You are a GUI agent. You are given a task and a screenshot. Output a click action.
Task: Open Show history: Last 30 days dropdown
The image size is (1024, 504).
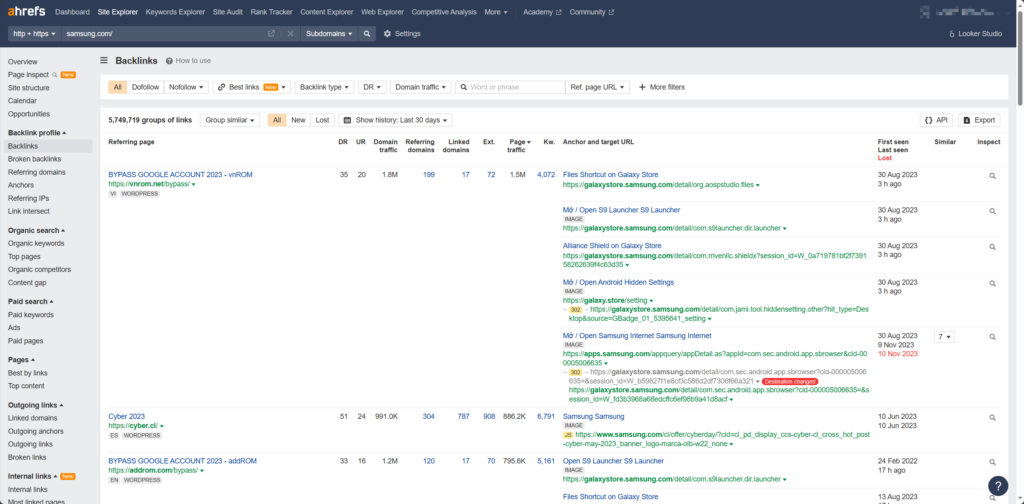pos(395,120)
